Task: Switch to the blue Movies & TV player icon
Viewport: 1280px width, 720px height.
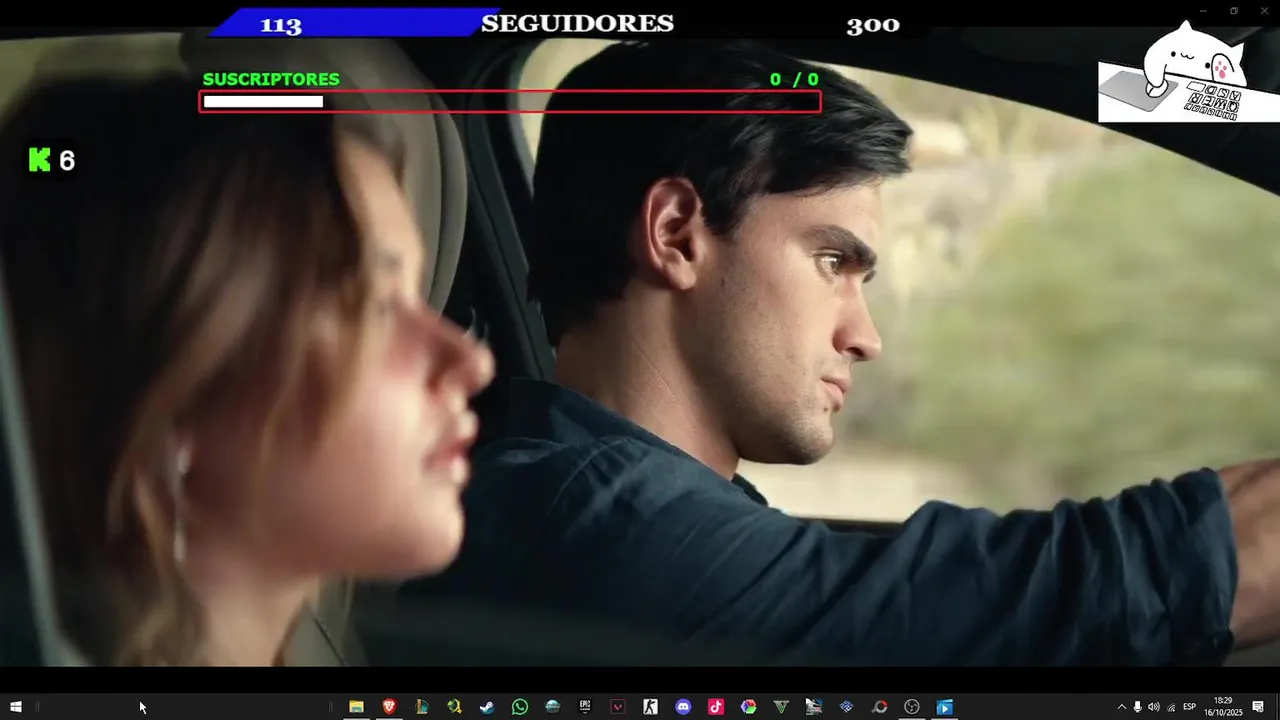Action: [945, 707]
